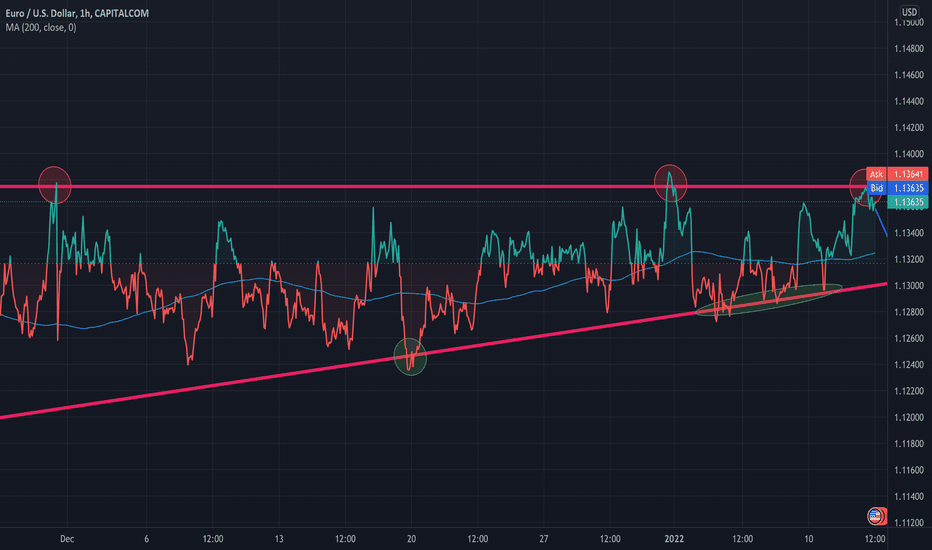Click the red Ask price label

876,174
